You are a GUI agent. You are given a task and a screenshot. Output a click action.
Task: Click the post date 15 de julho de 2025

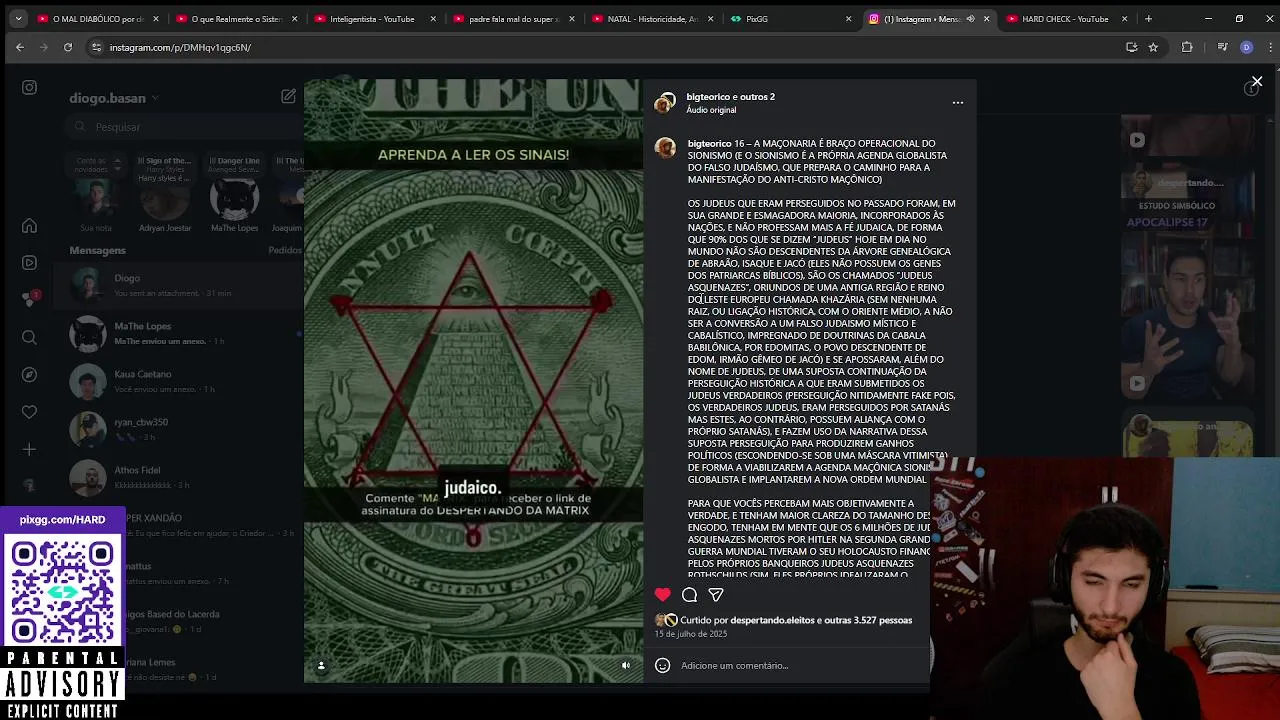click(x=690, y=634)
